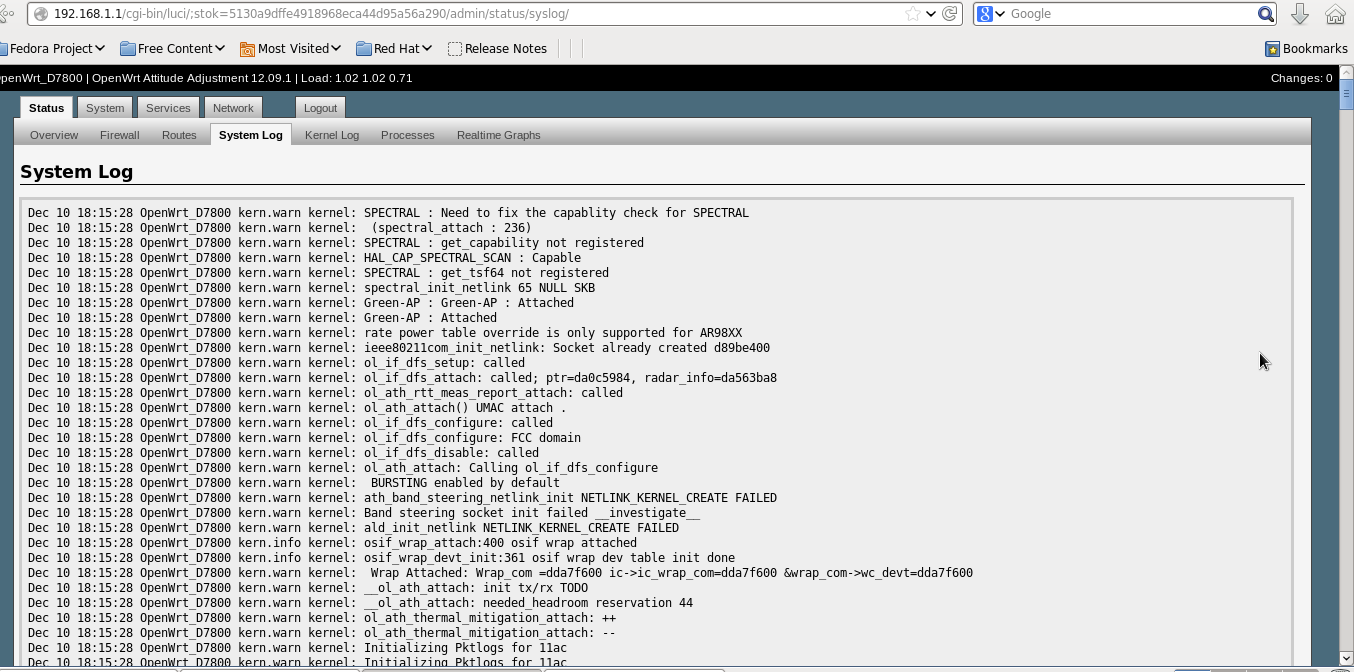1354x672 pixels.
Task: Open the Release Notes bookmark
Action: pyautogui.click(x=497, y=48)
